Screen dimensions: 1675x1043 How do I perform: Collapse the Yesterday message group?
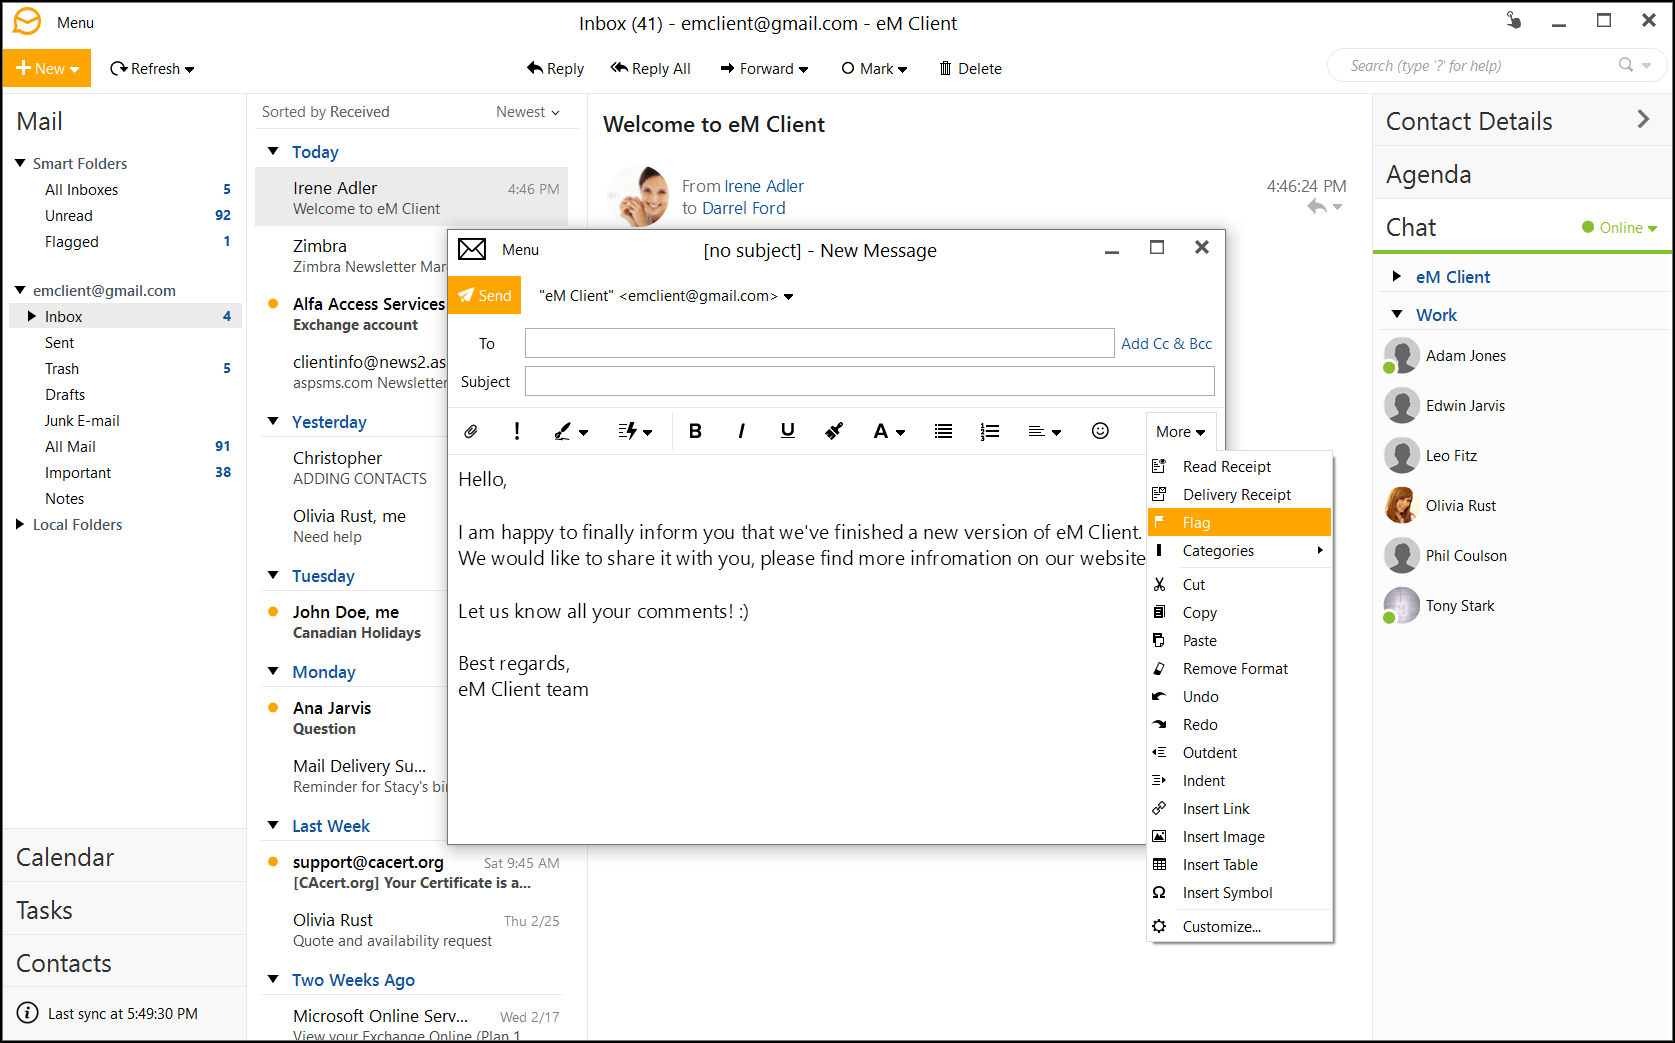pos(273,421)
